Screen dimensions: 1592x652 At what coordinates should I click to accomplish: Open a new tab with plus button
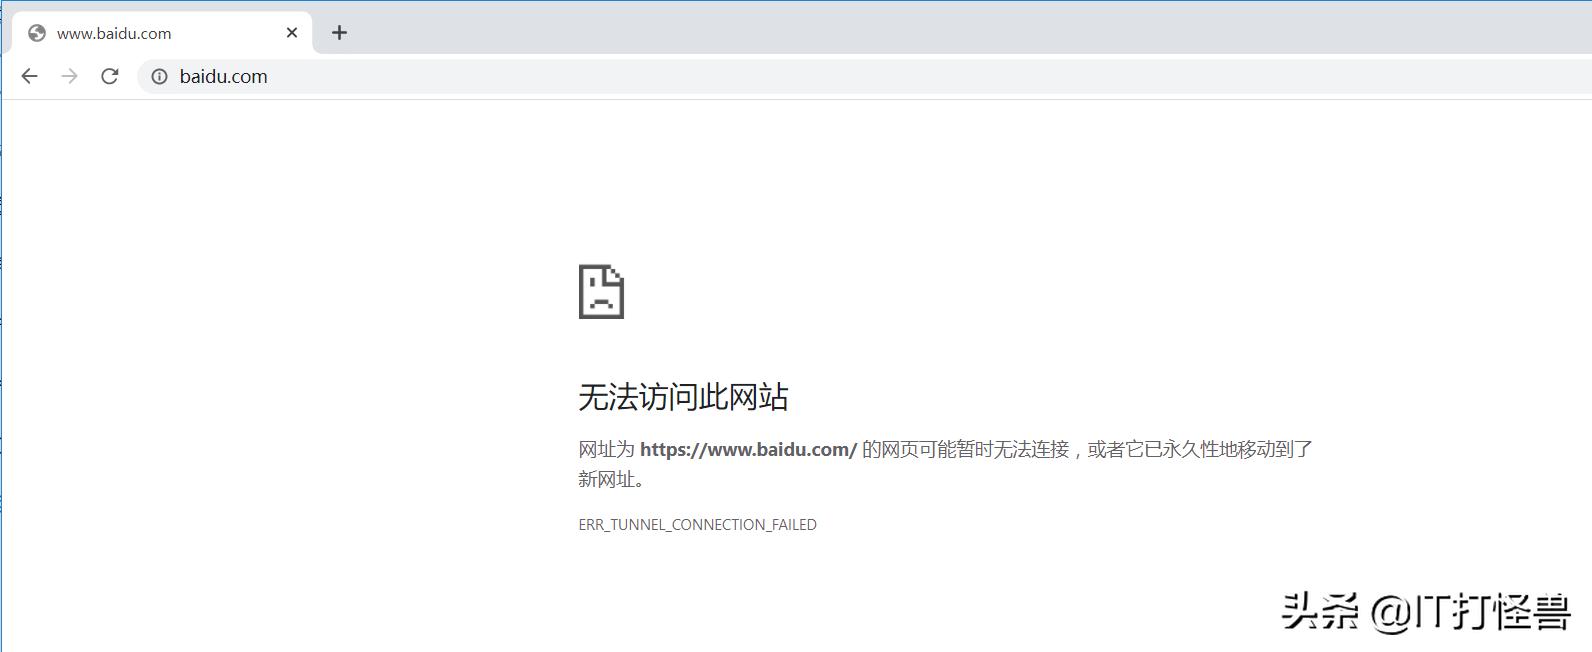tap(339, 33)
